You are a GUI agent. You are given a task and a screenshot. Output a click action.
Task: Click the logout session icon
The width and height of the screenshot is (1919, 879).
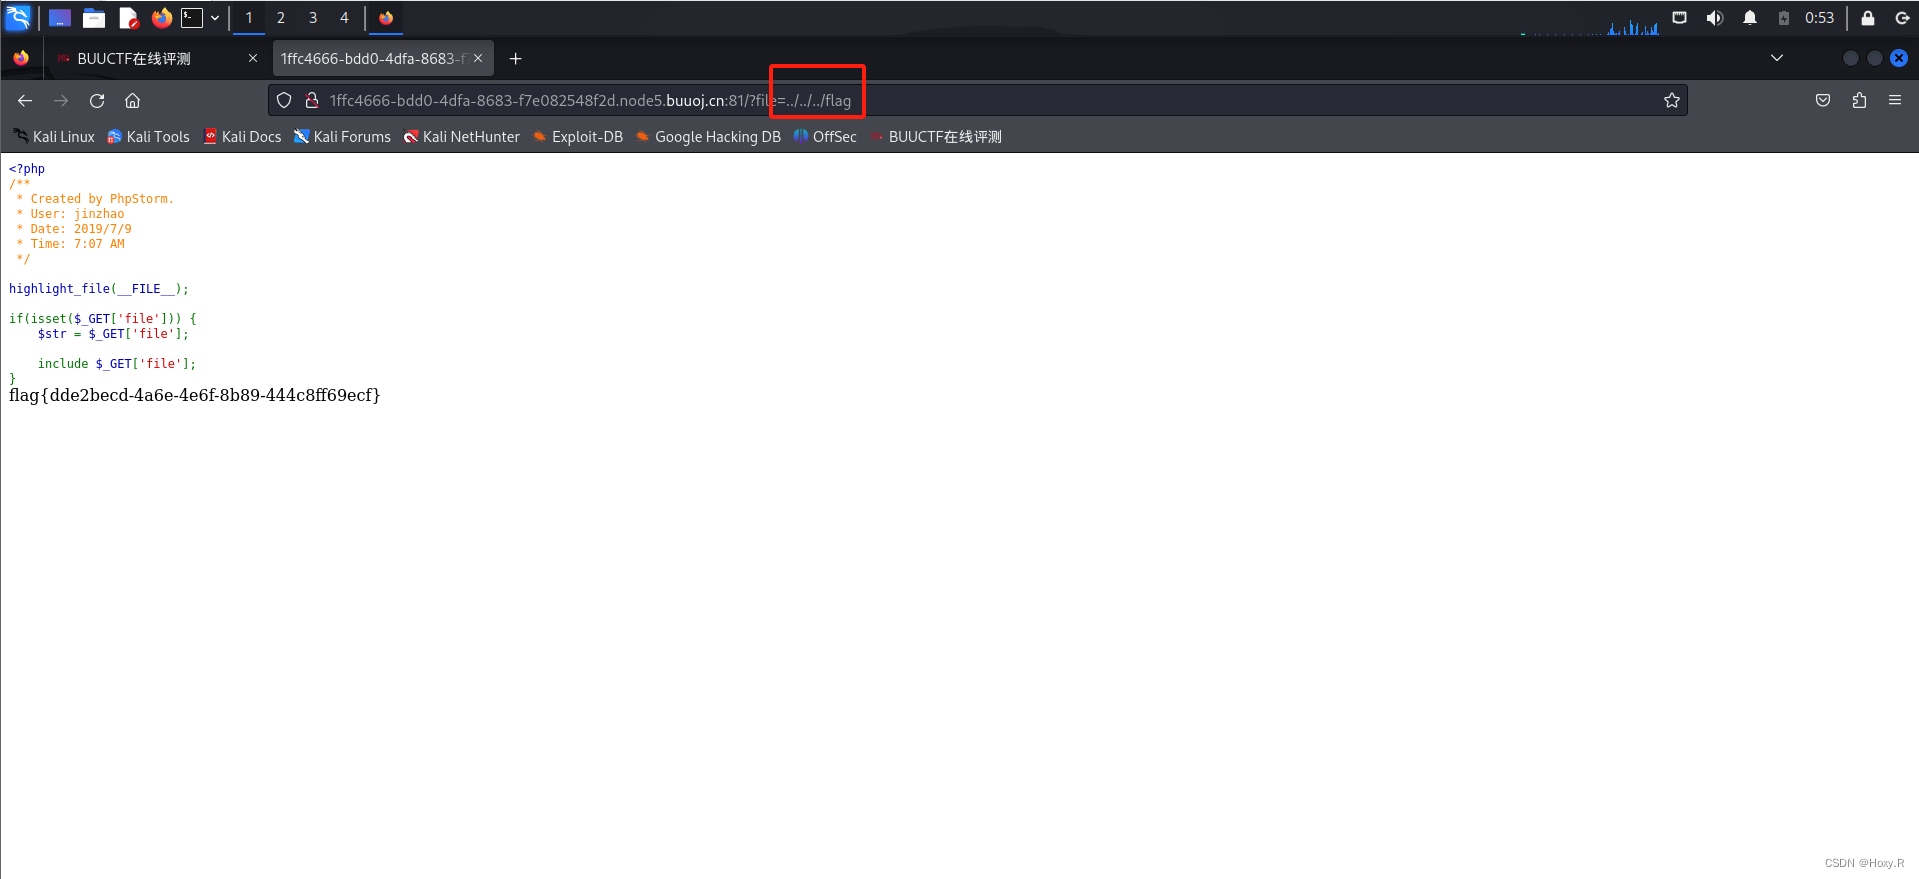(x=1902, y=18)
